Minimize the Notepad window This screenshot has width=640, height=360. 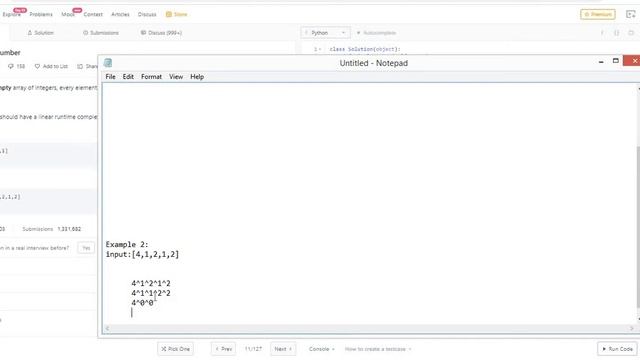click(x=601, y=62)
